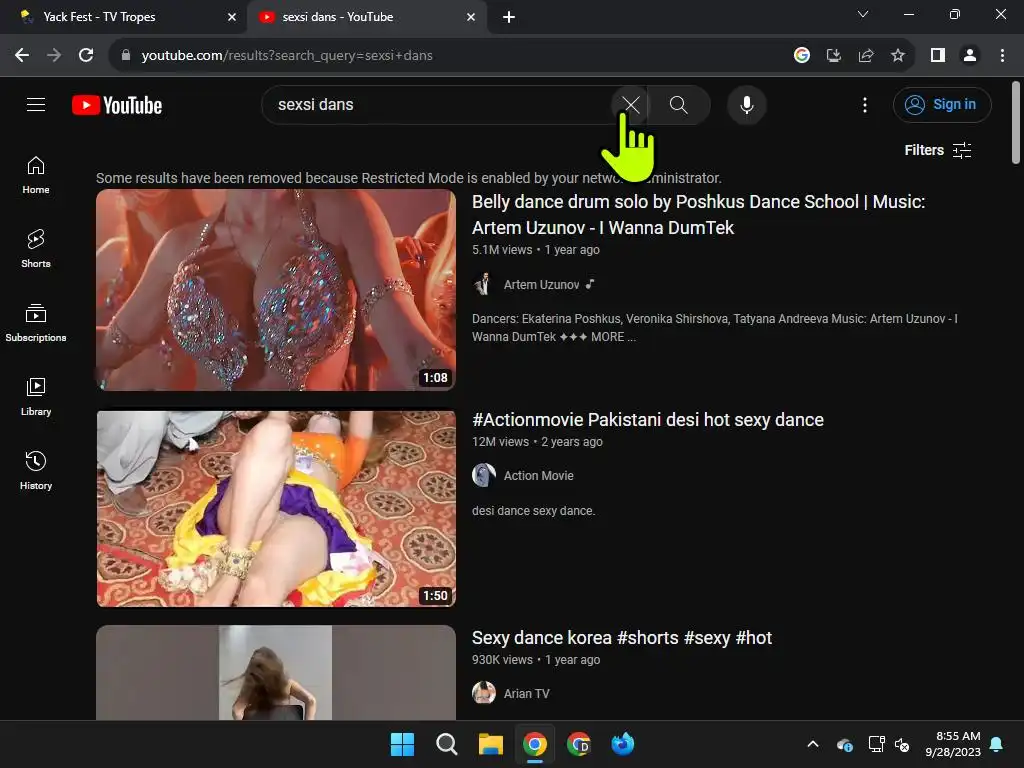This screenshot has height=768, width=1024.
Task: Open Library in sidebar
Action: coord(36,396)
